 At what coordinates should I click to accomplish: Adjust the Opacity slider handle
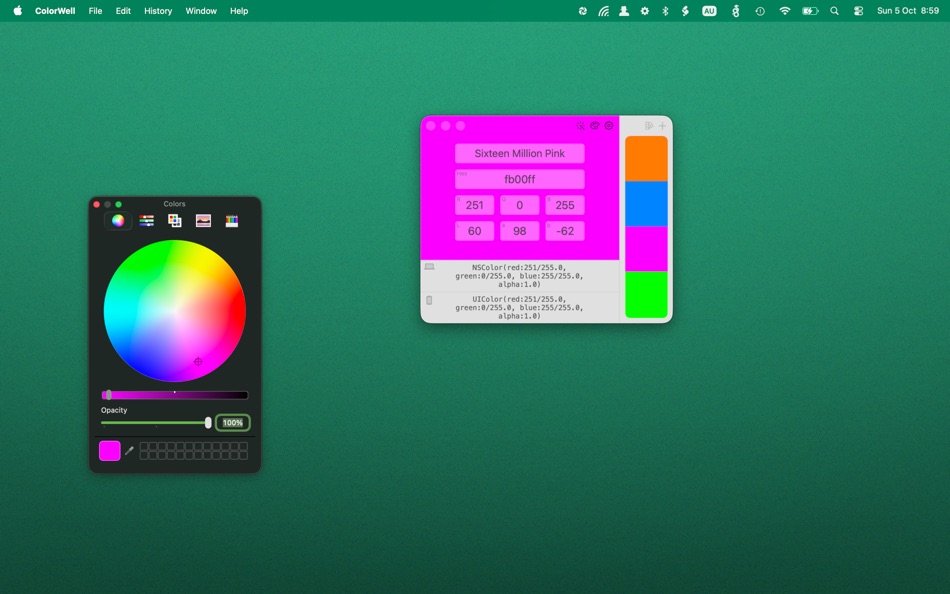tap(208, 422)
